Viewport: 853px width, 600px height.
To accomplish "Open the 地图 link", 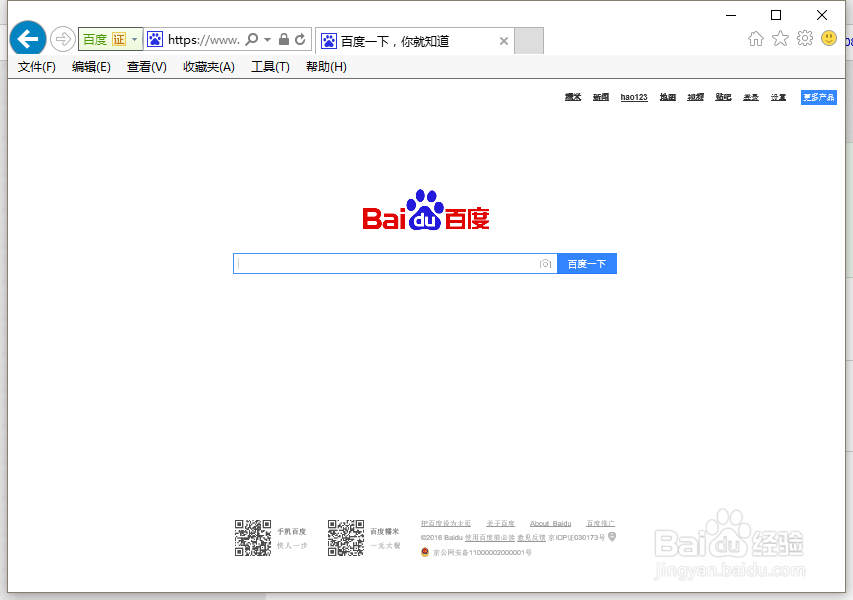I will tap(667, 97).
